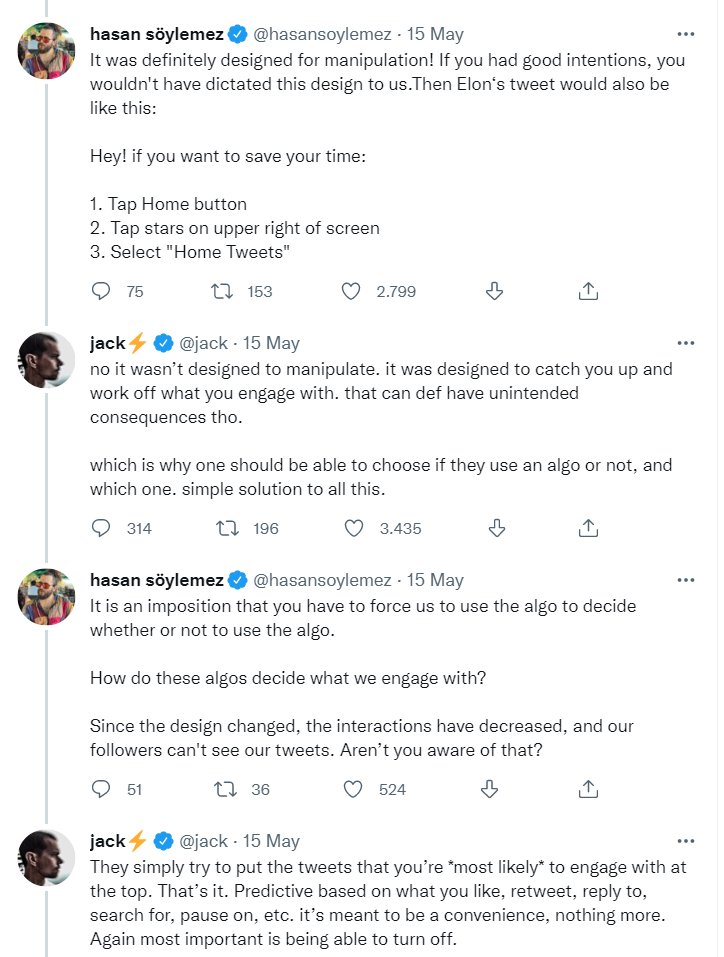724x957 pixels.
Task: Open the more options menu on jack's first tweet
Action: [687, 342]
